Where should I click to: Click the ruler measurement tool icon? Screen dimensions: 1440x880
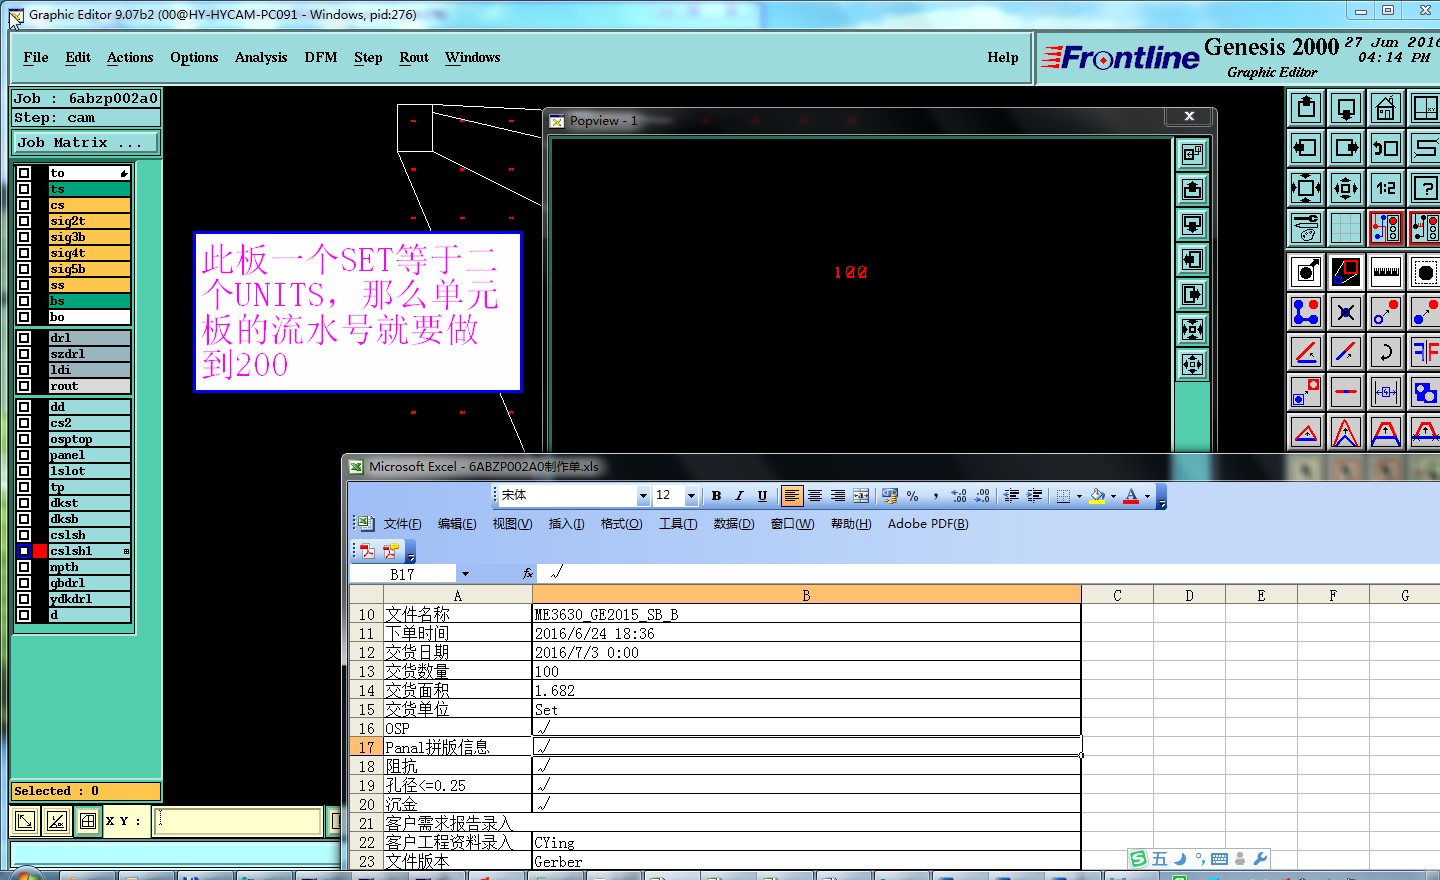click(1386, 272)
